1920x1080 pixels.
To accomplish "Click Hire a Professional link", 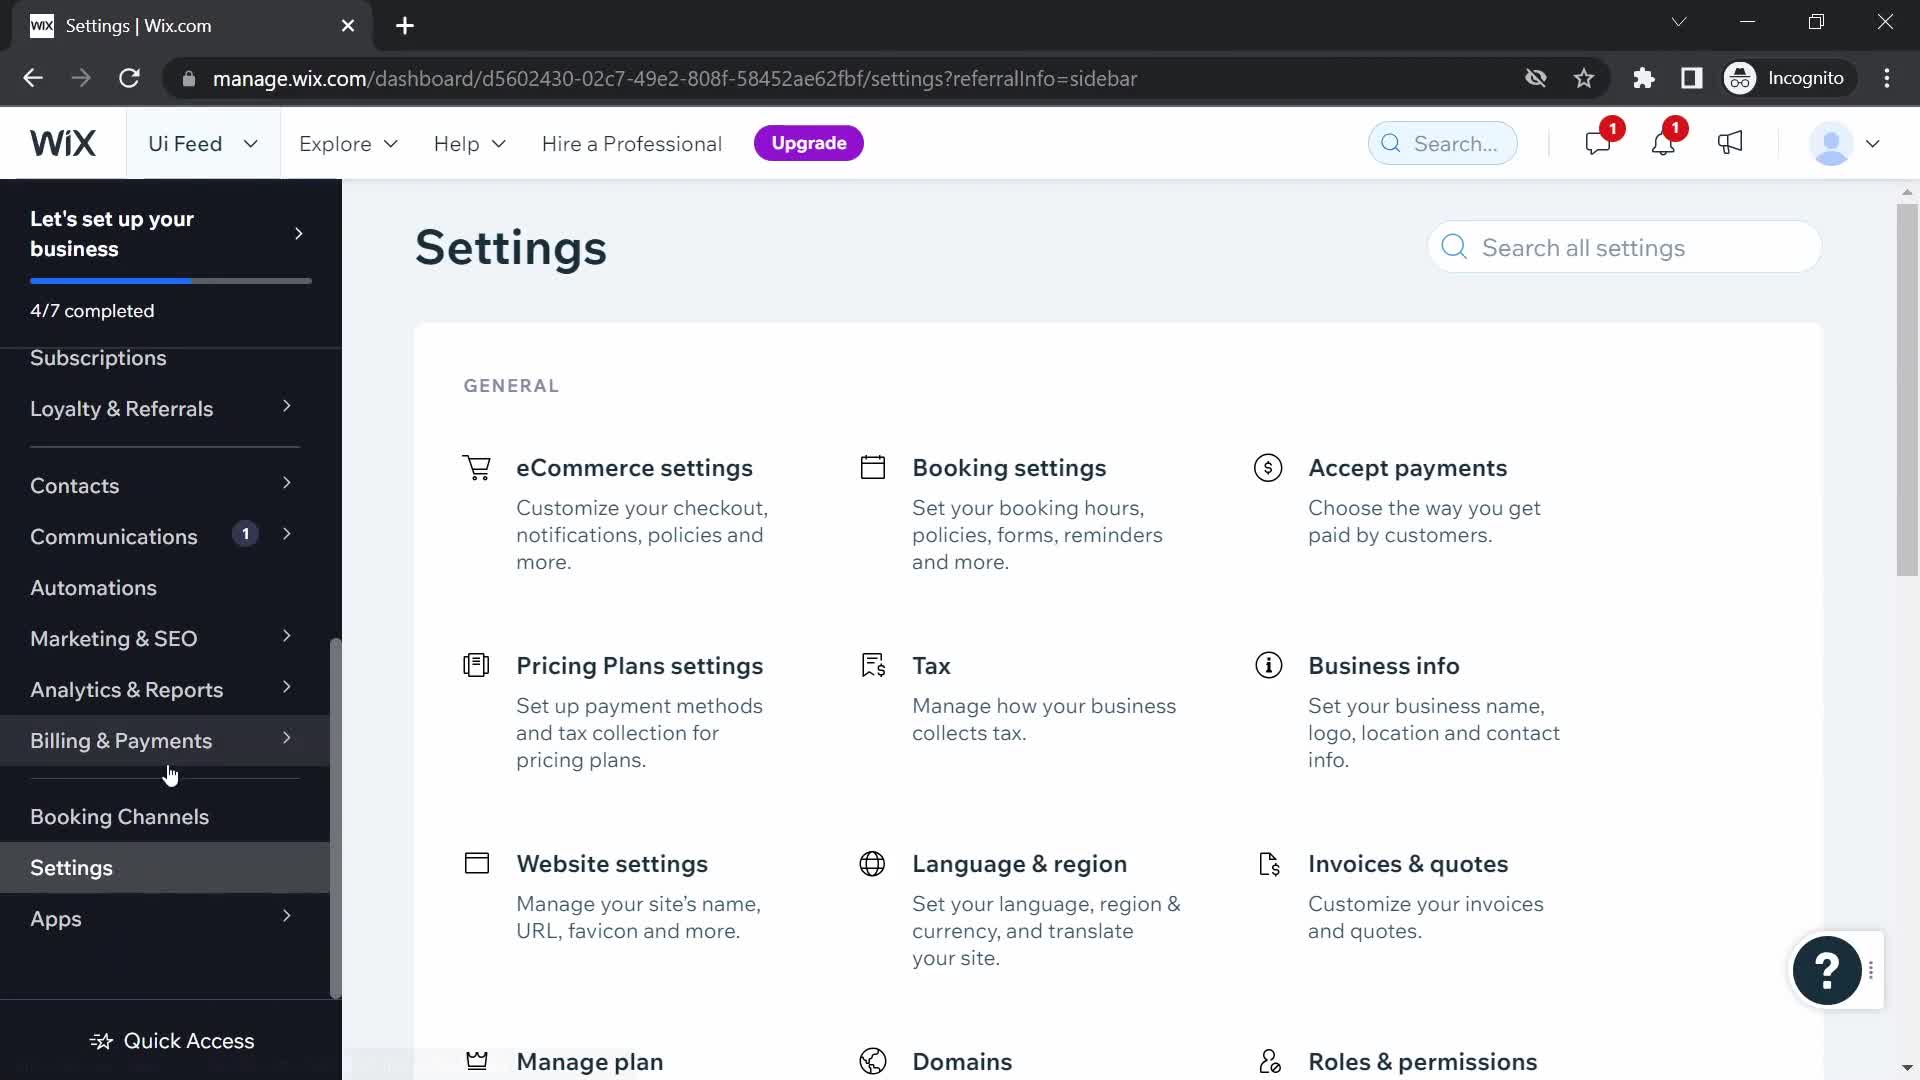I will point(631,144).
